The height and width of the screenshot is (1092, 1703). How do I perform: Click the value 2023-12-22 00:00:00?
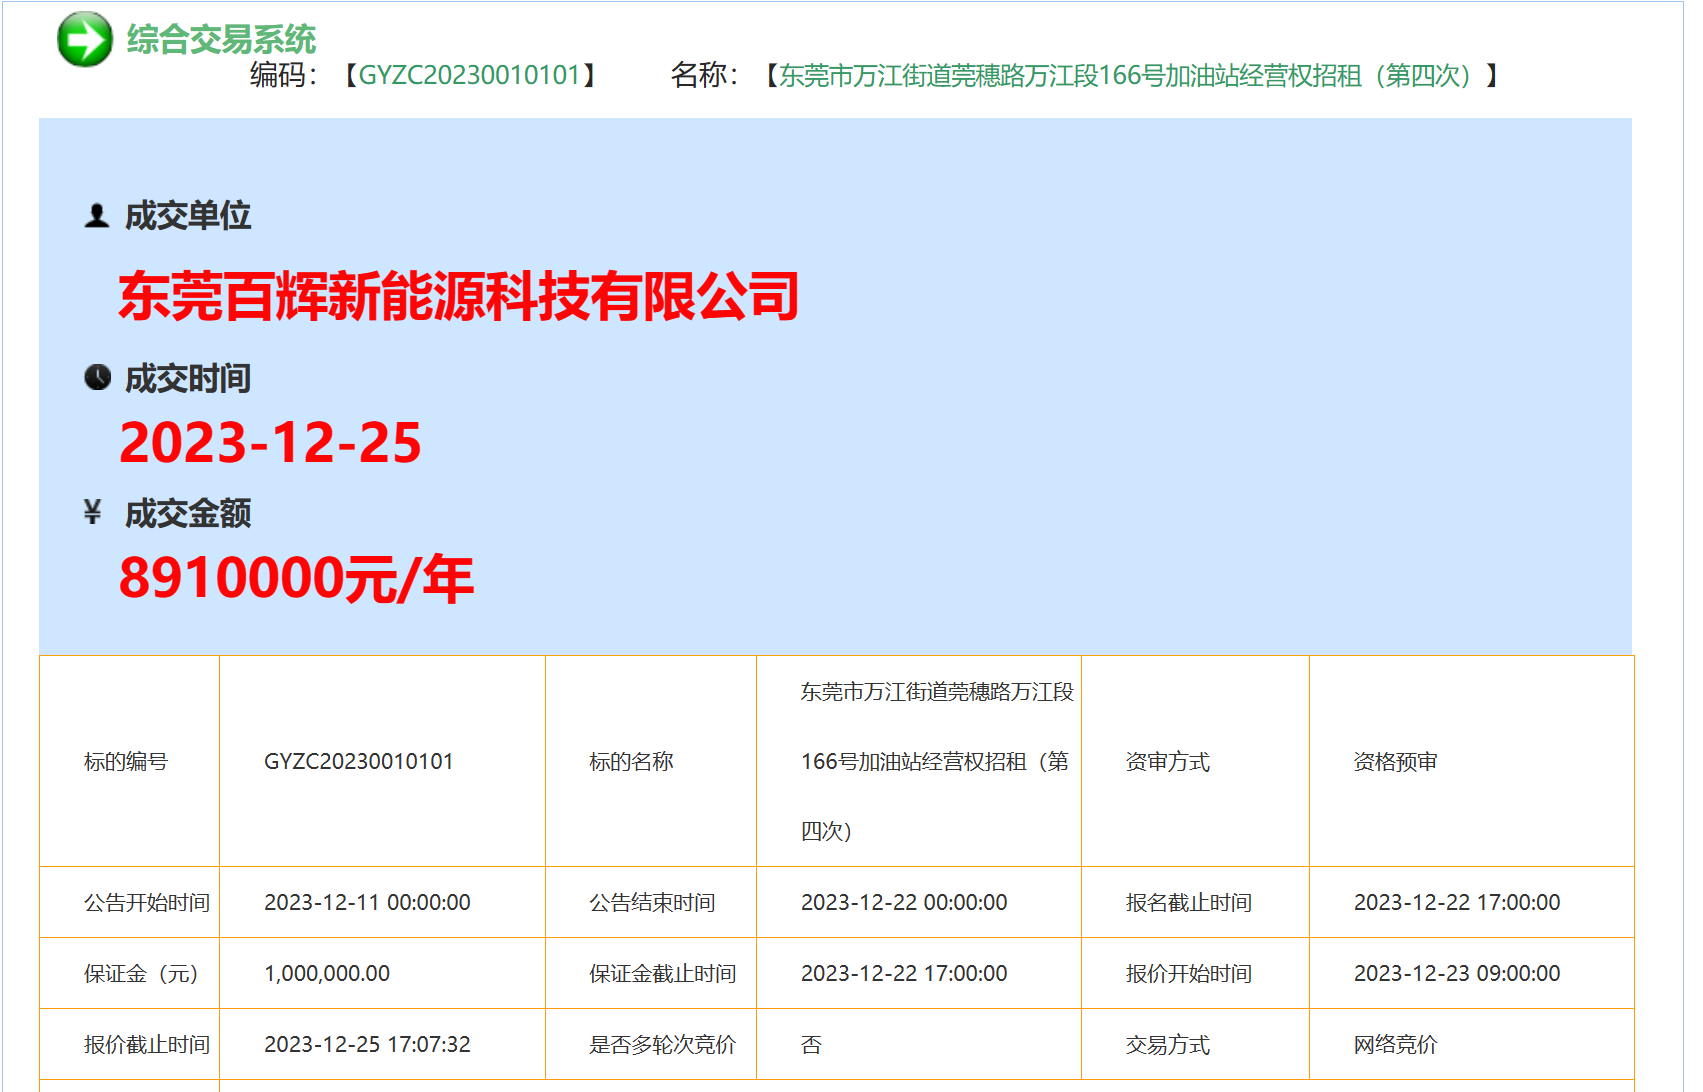click(904, 903)
